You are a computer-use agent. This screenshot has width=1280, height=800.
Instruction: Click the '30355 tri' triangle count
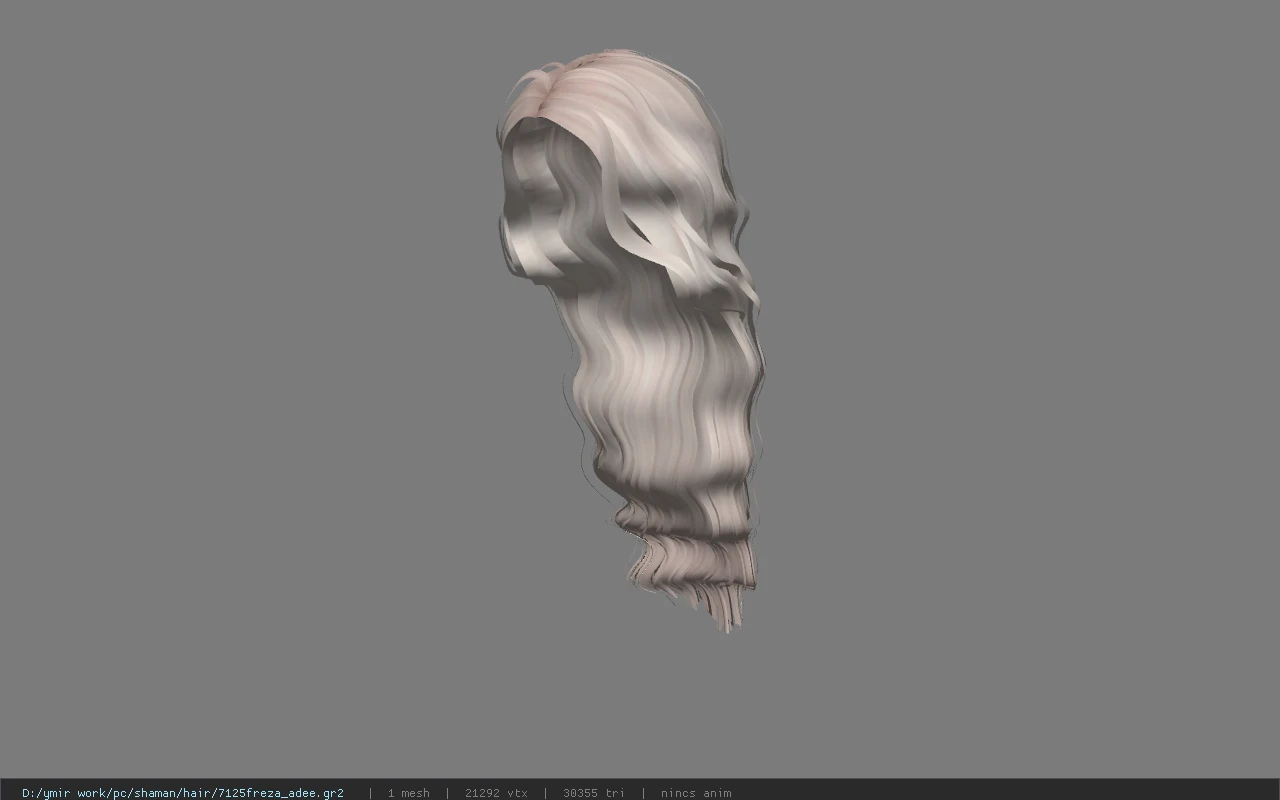[x=594, y=793]
